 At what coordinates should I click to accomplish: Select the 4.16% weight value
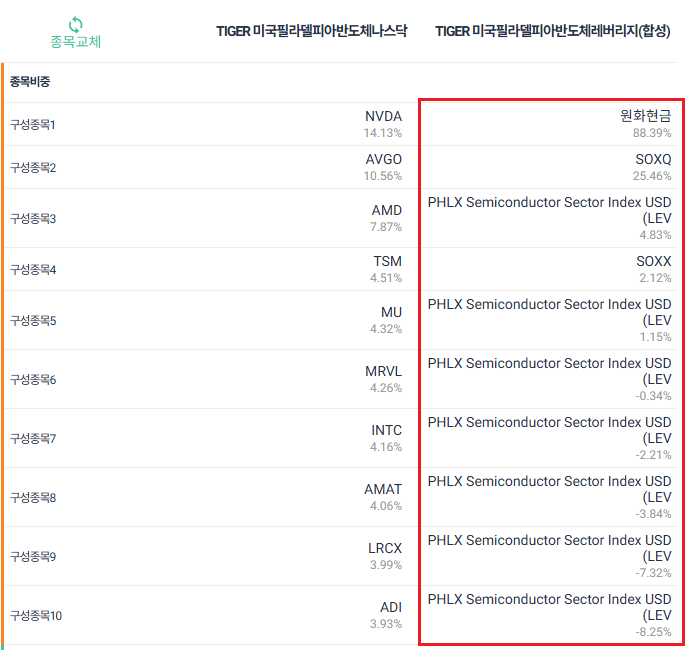(x=385, y=447)
